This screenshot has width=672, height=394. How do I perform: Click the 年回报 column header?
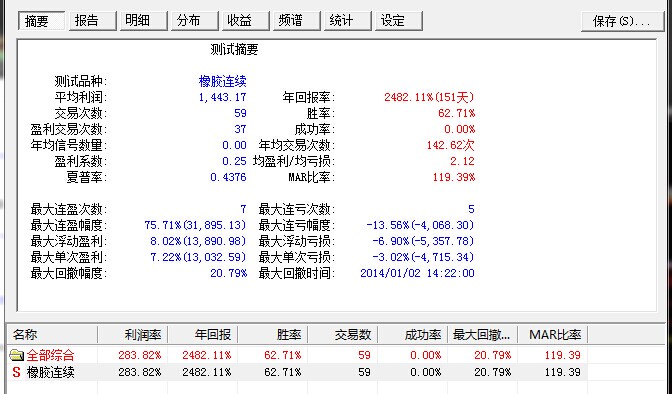(x=202, y=334)
